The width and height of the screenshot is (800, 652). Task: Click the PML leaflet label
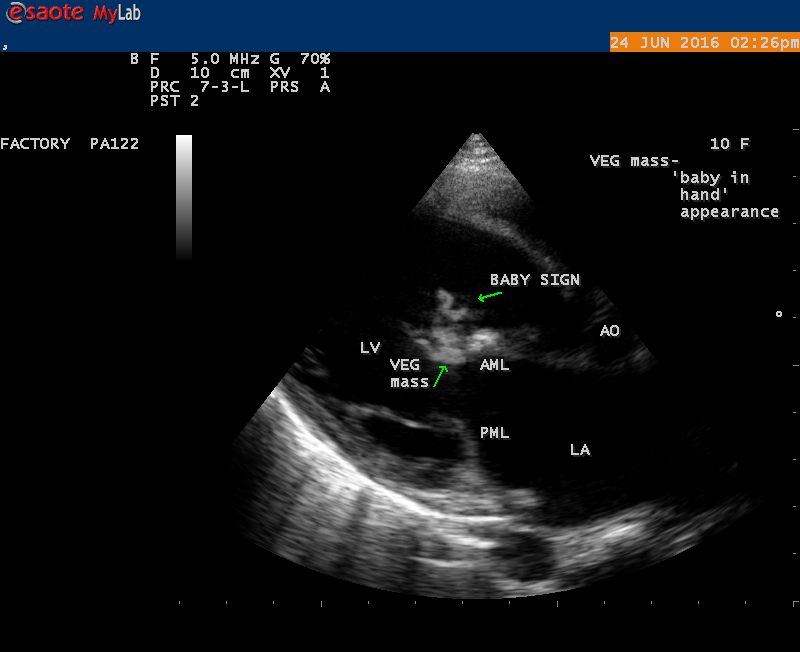coord(494,433)
